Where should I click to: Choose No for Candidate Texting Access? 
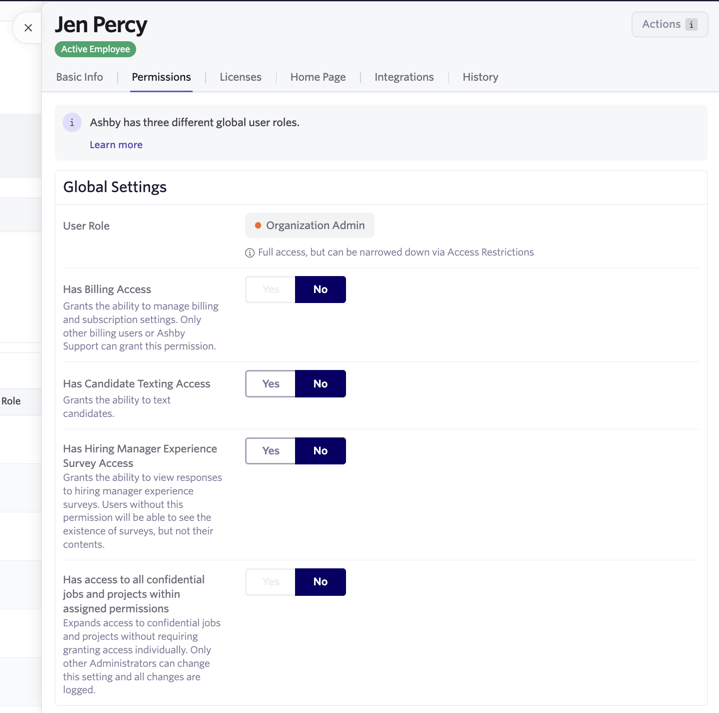[x=320, y=384]
